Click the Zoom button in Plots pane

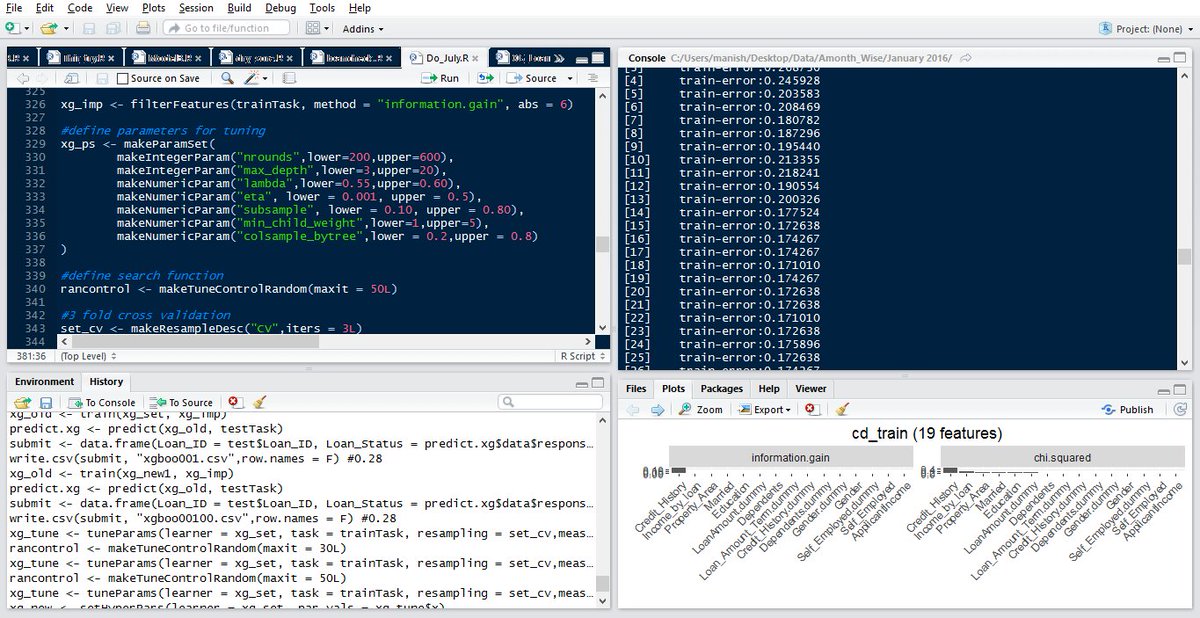click(700, 409)
